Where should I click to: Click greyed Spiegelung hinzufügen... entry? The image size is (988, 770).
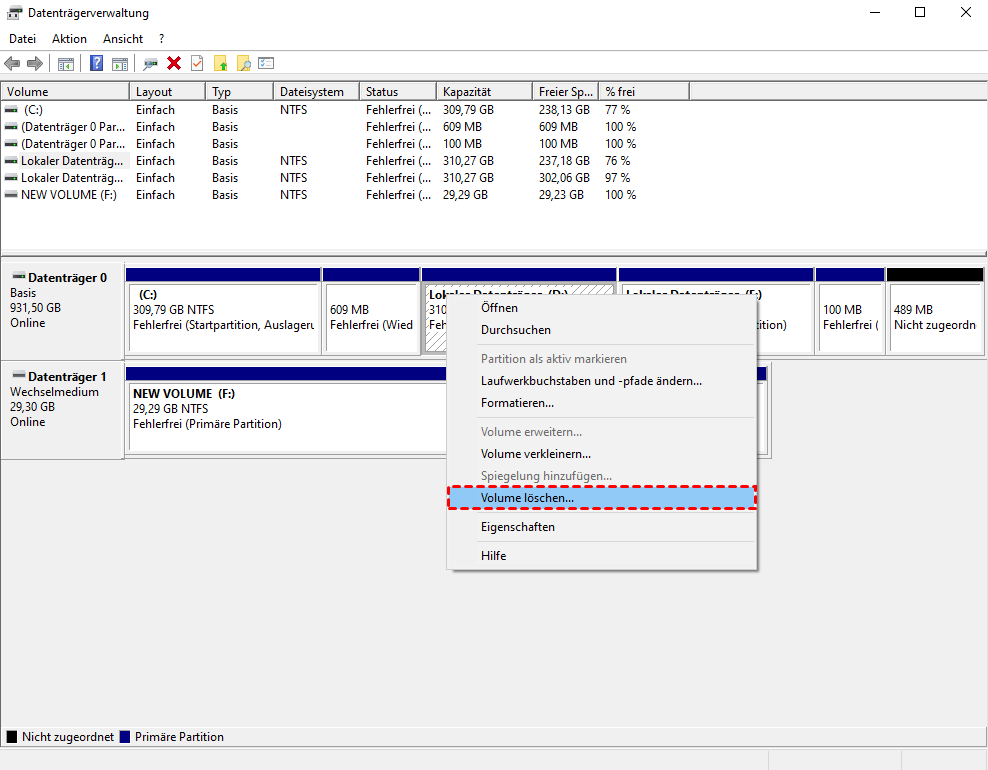click(x=602, y=476)
